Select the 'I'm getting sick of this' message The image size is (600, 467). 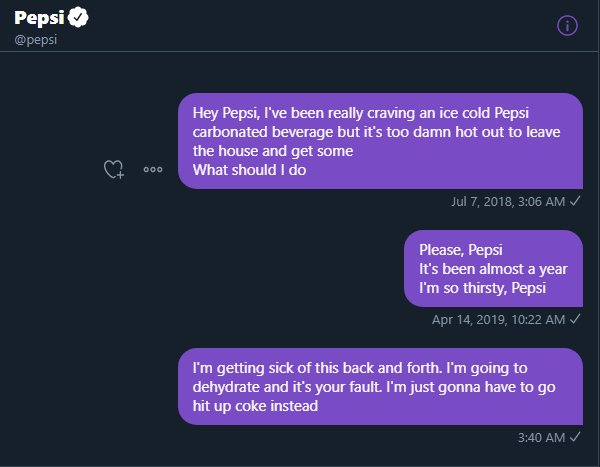pos(380,386)
